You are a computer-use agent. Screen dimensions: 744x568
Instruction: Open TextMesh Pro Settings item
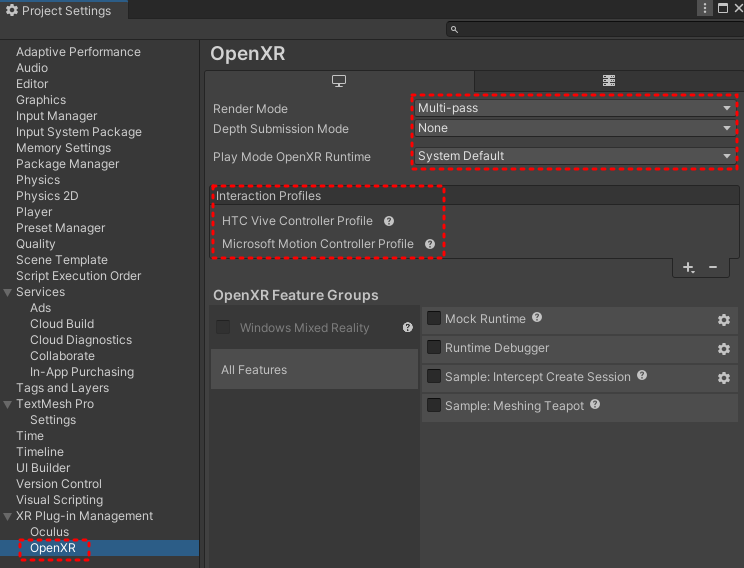[53, 420]
